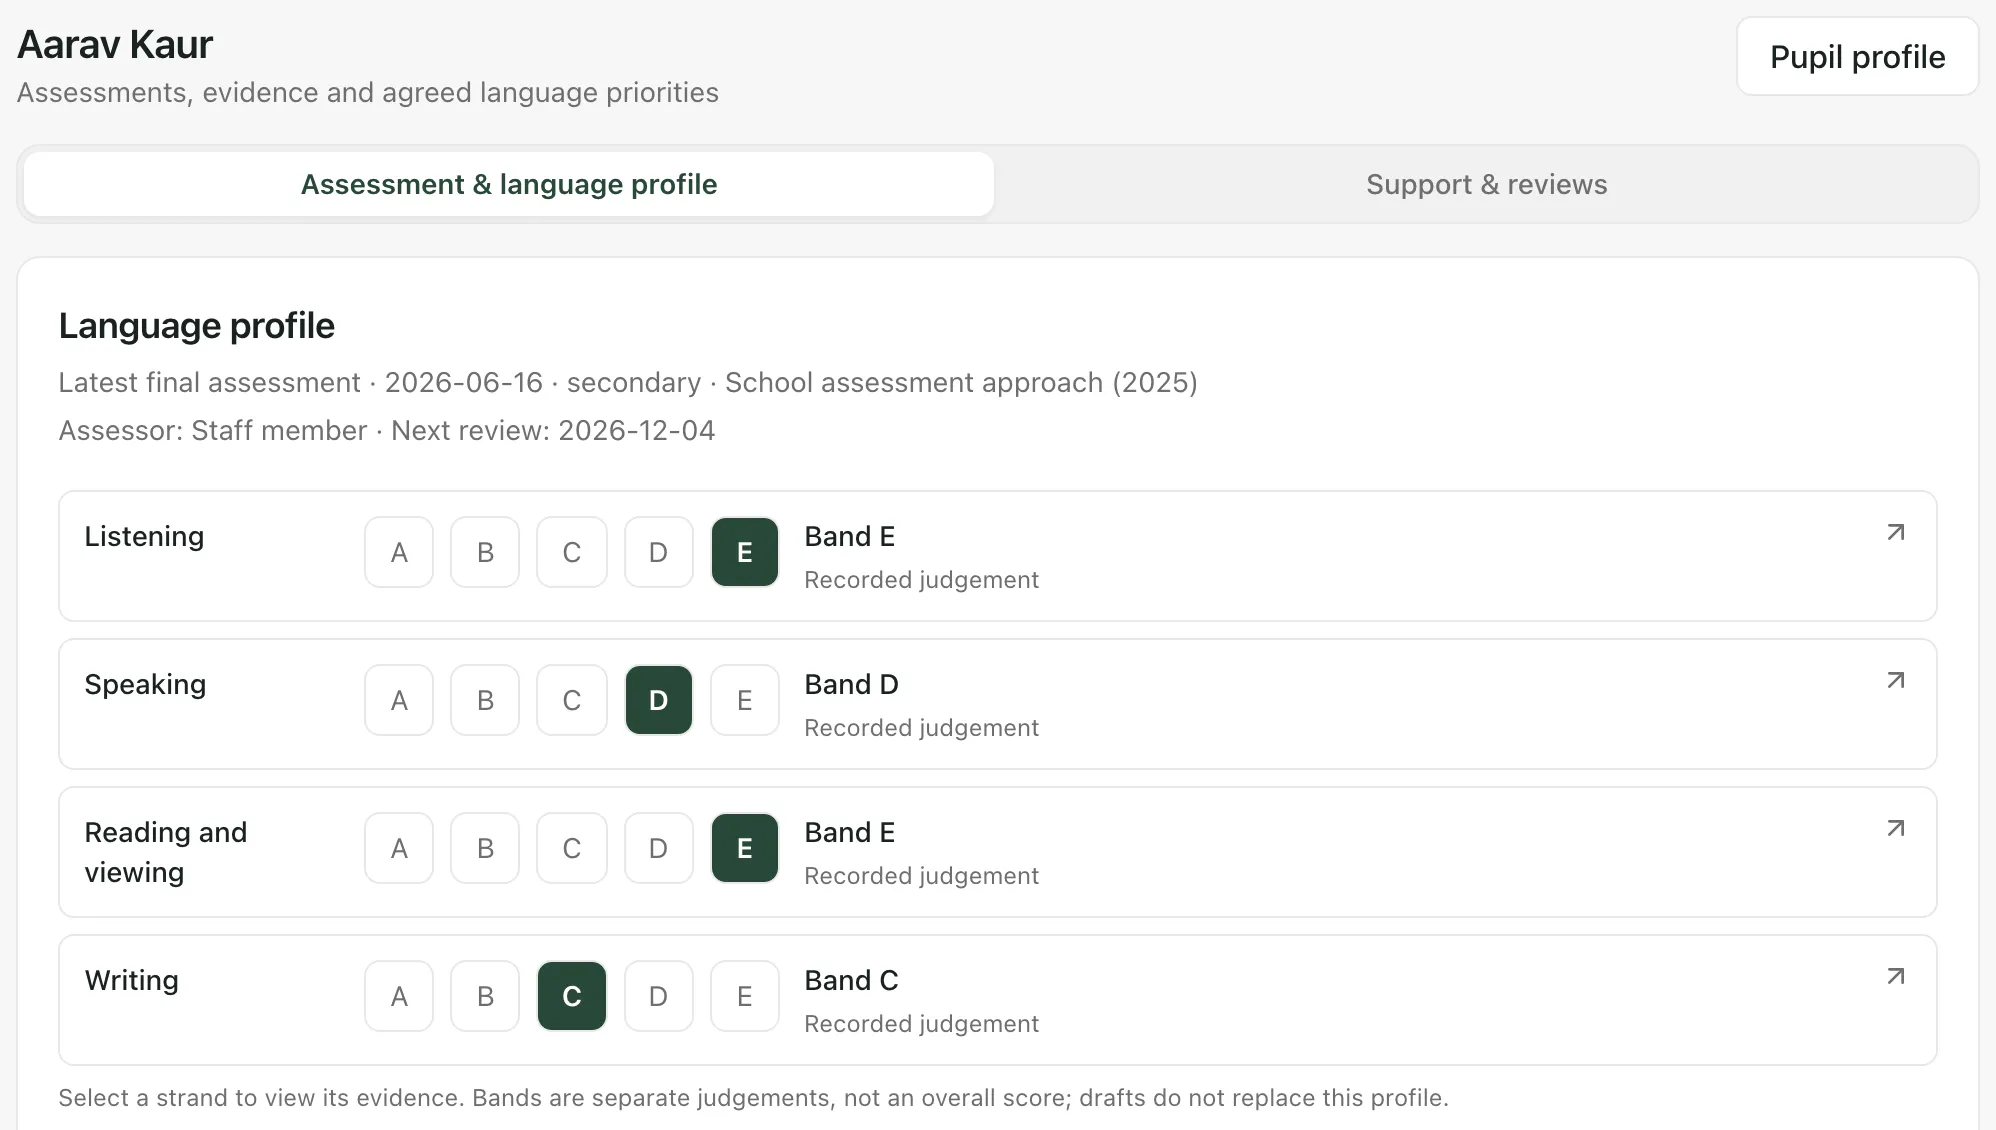This screenshot has height=1130, width=1996.
Task: Click selected band C in Writing row
Action: [x=572, y=996]
